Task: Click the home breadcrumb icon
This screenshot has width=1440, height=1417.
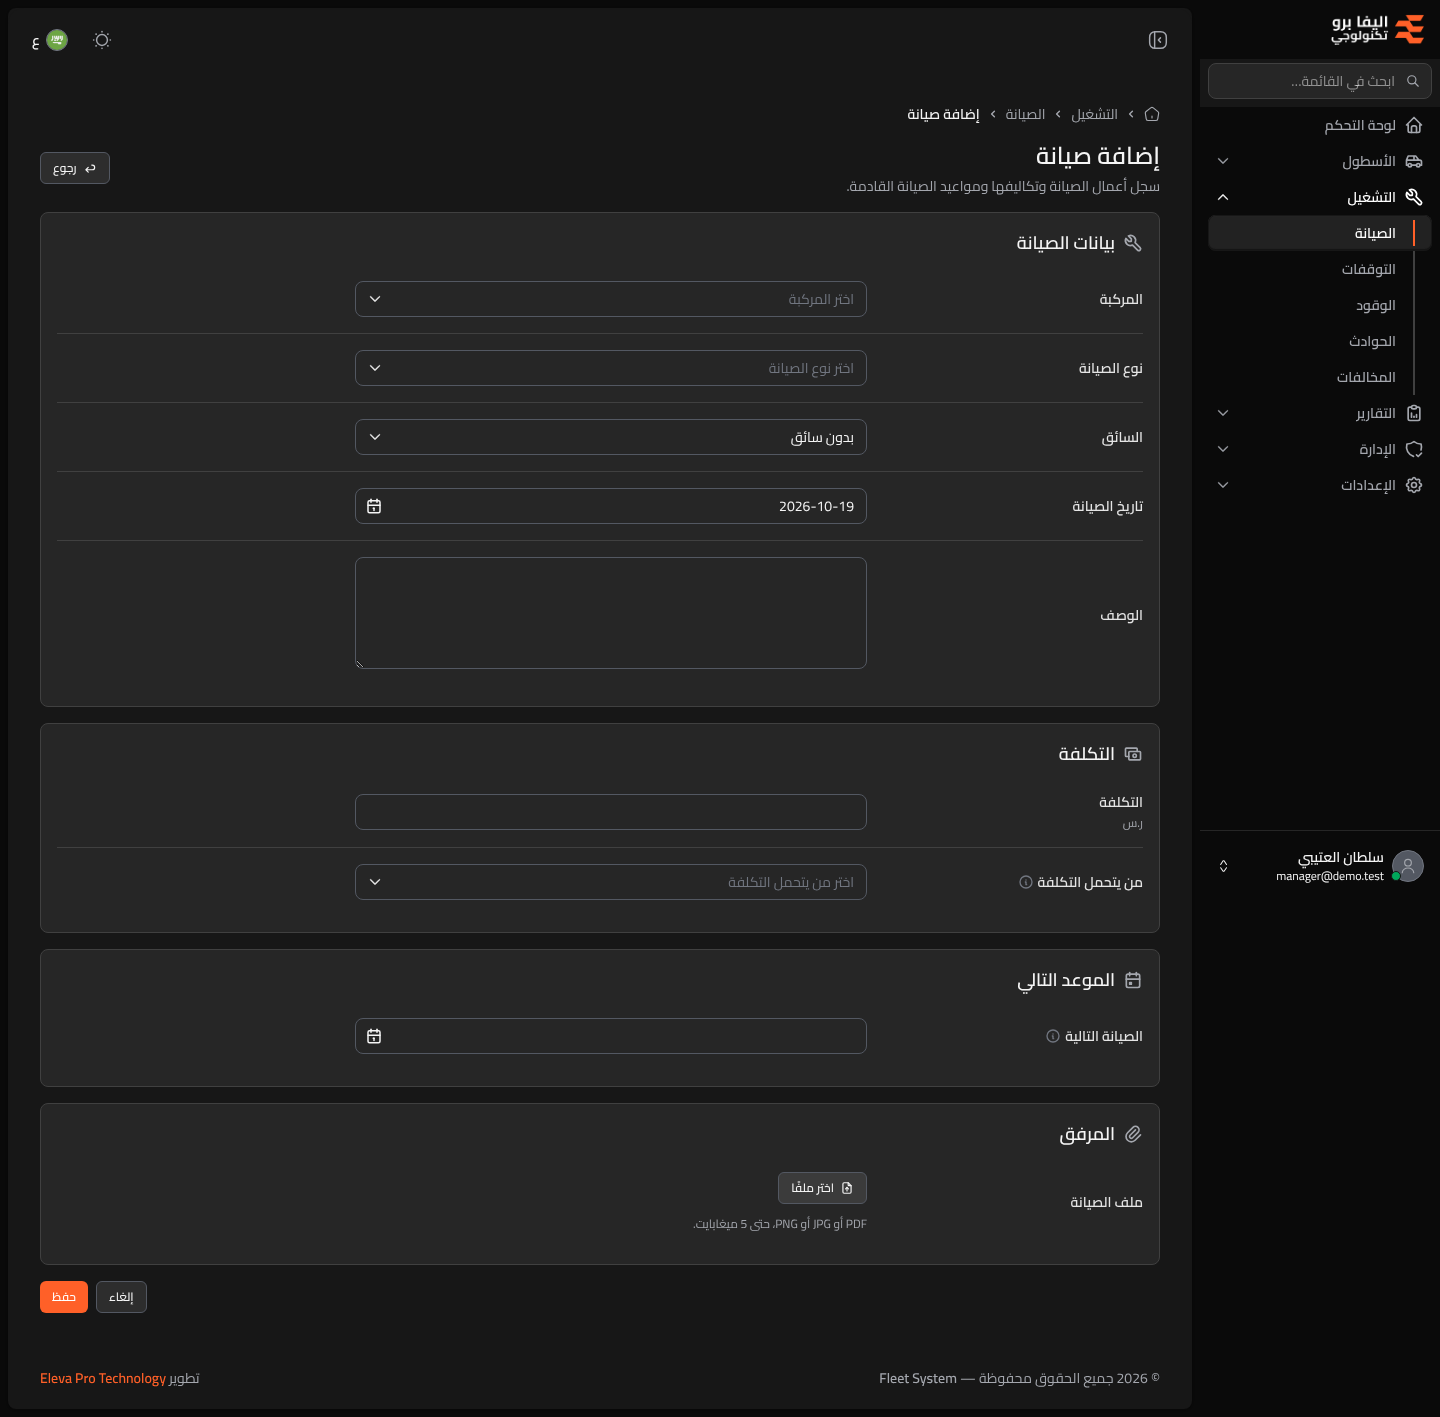Action: click(x=1152, y=114)
